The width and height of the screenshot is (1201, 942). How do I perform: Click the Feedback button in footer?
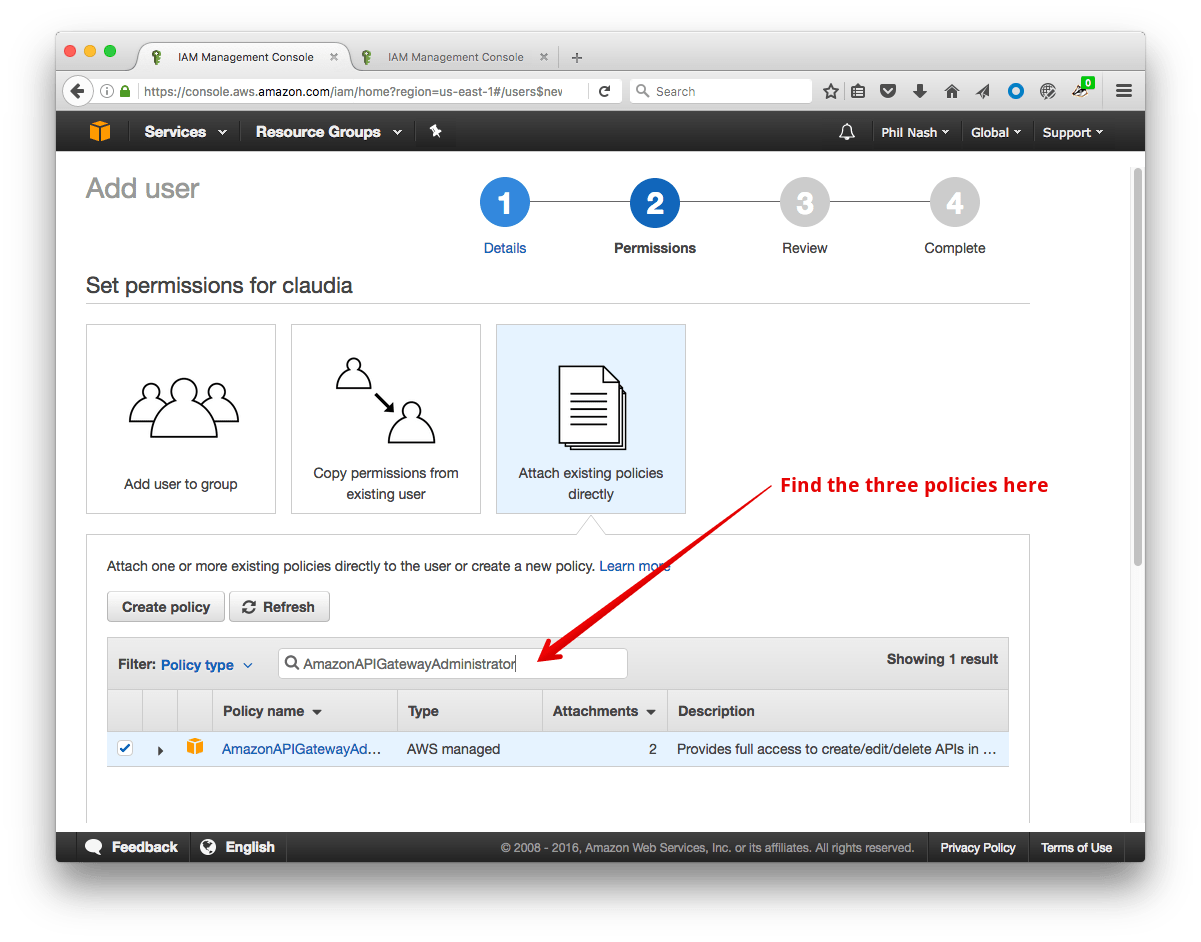(133, 847)
